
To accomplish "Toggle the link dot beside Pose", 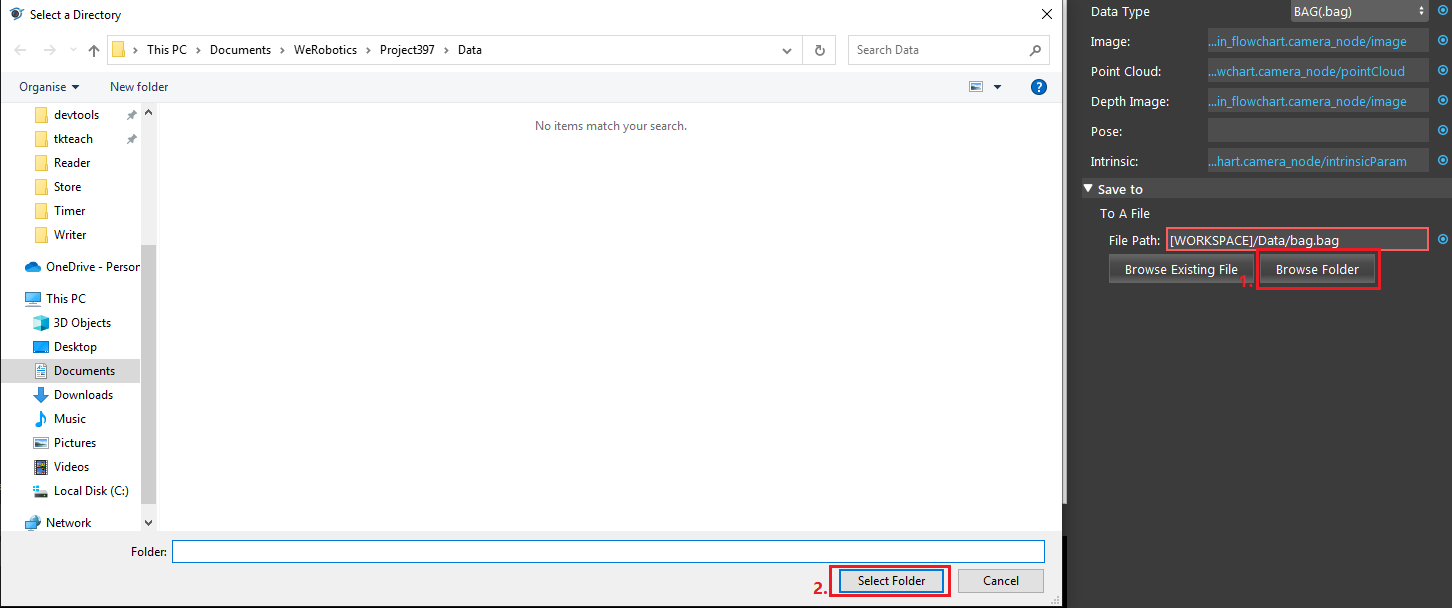I will coord(1442,130).
